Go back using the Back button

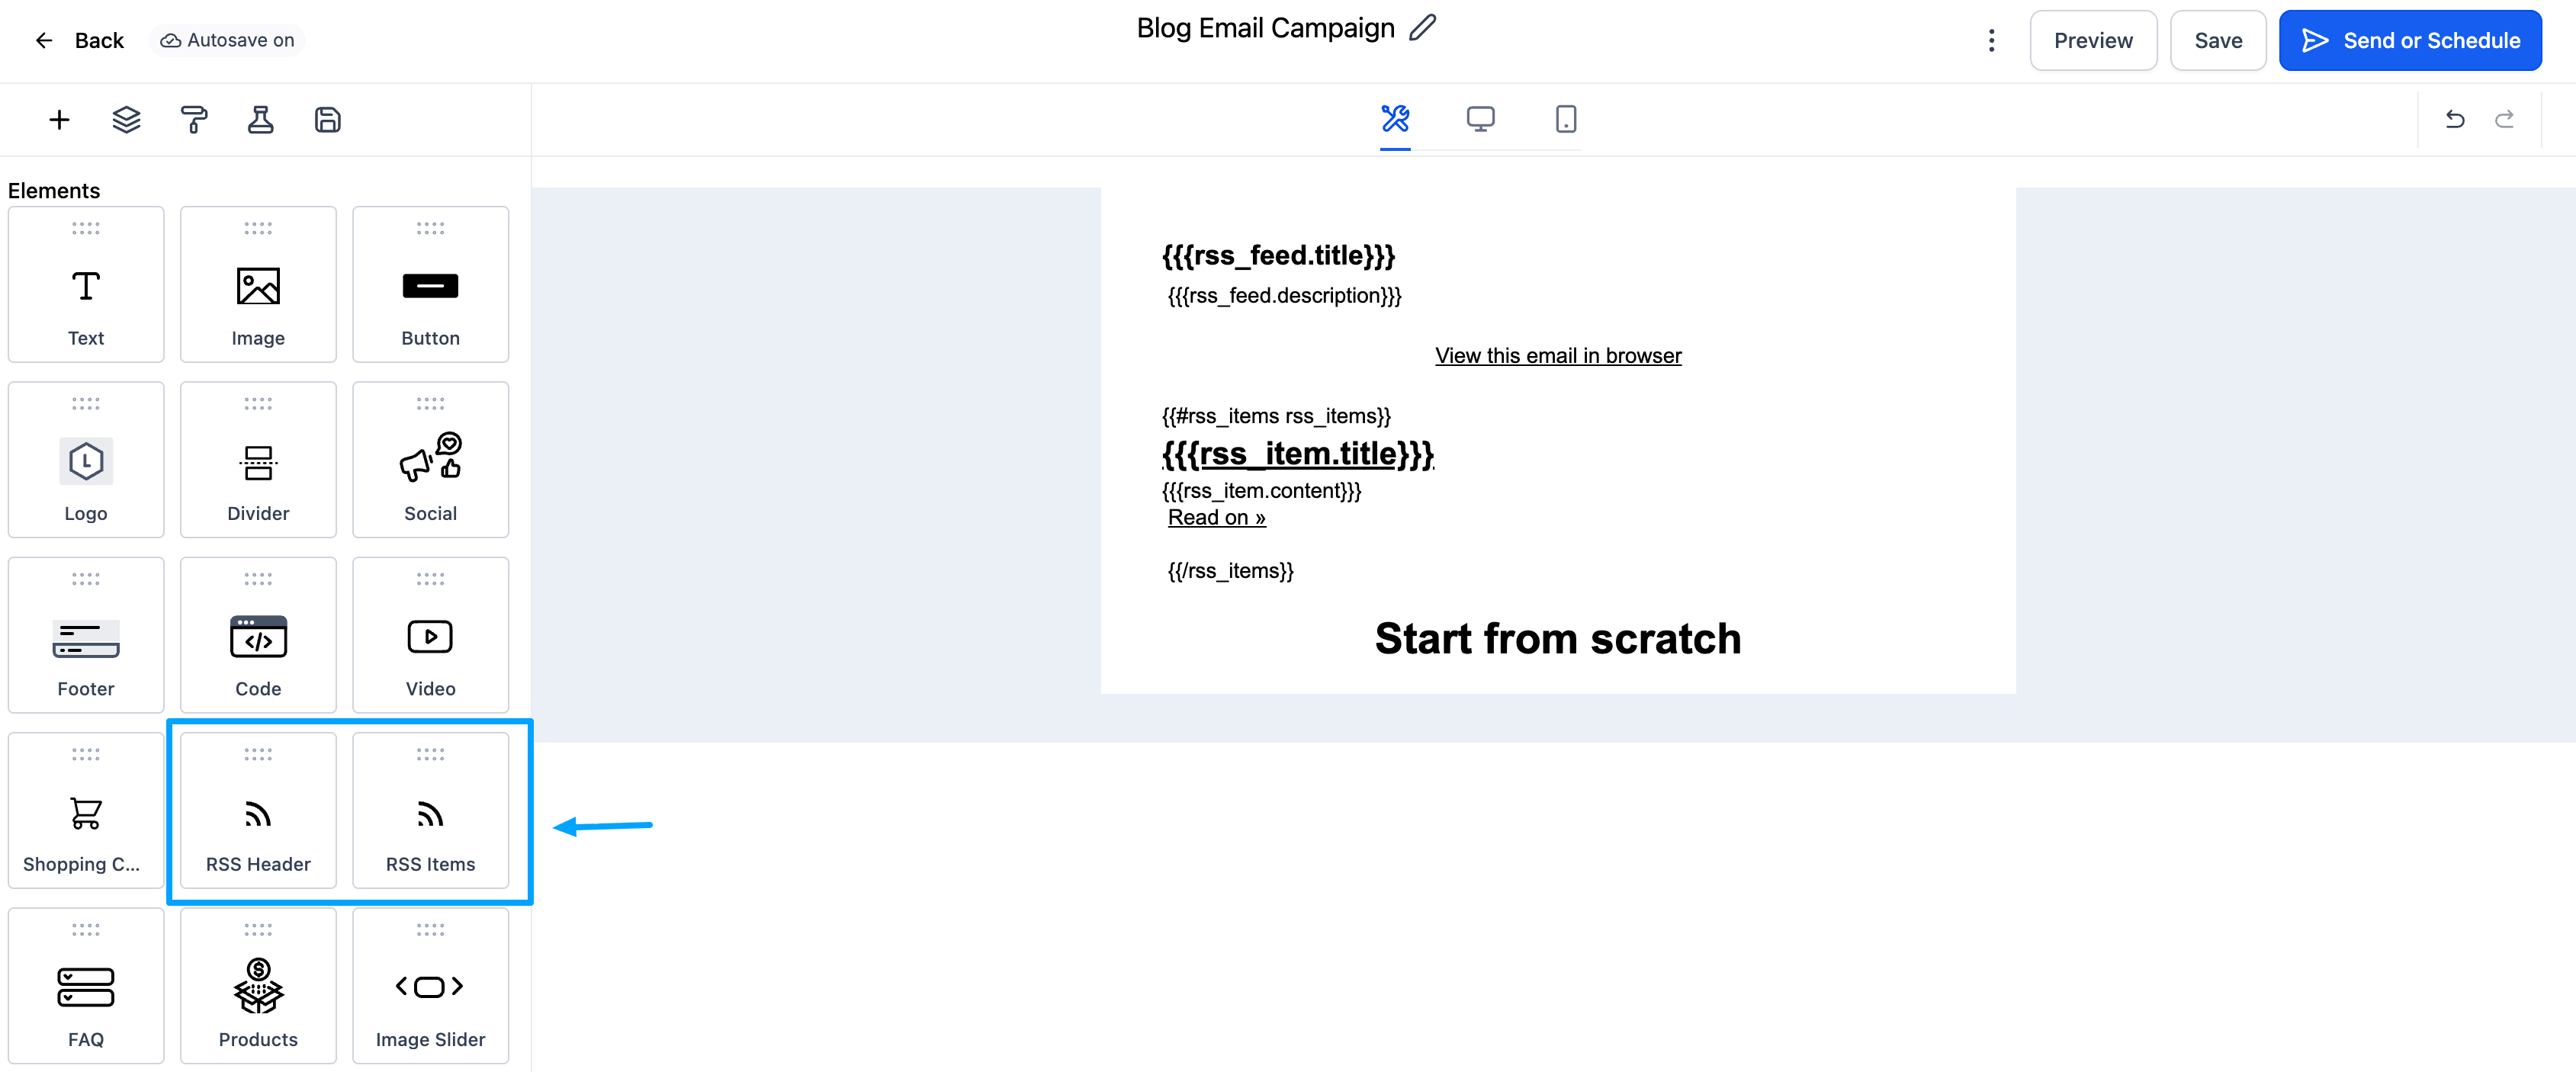(79, 41)
